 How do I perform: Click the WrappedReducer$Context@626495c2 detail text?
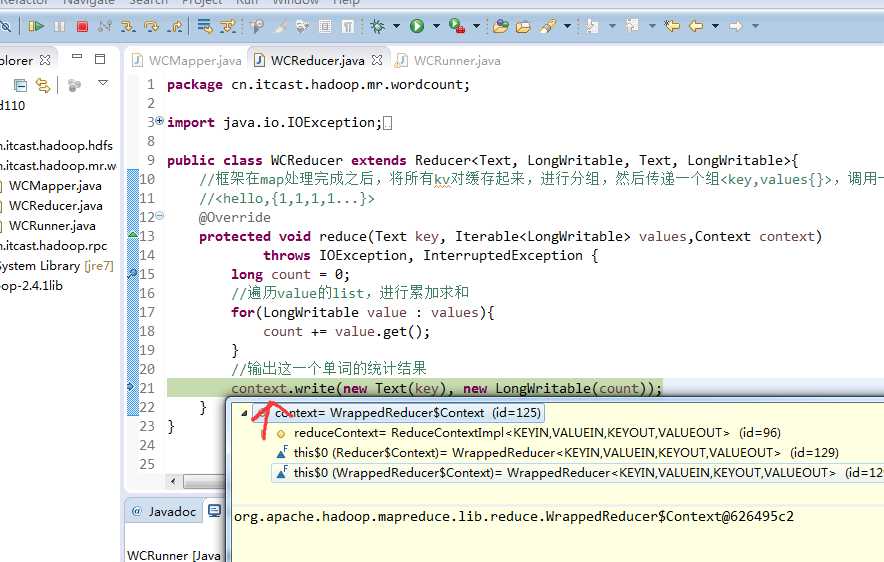[514, 516]
